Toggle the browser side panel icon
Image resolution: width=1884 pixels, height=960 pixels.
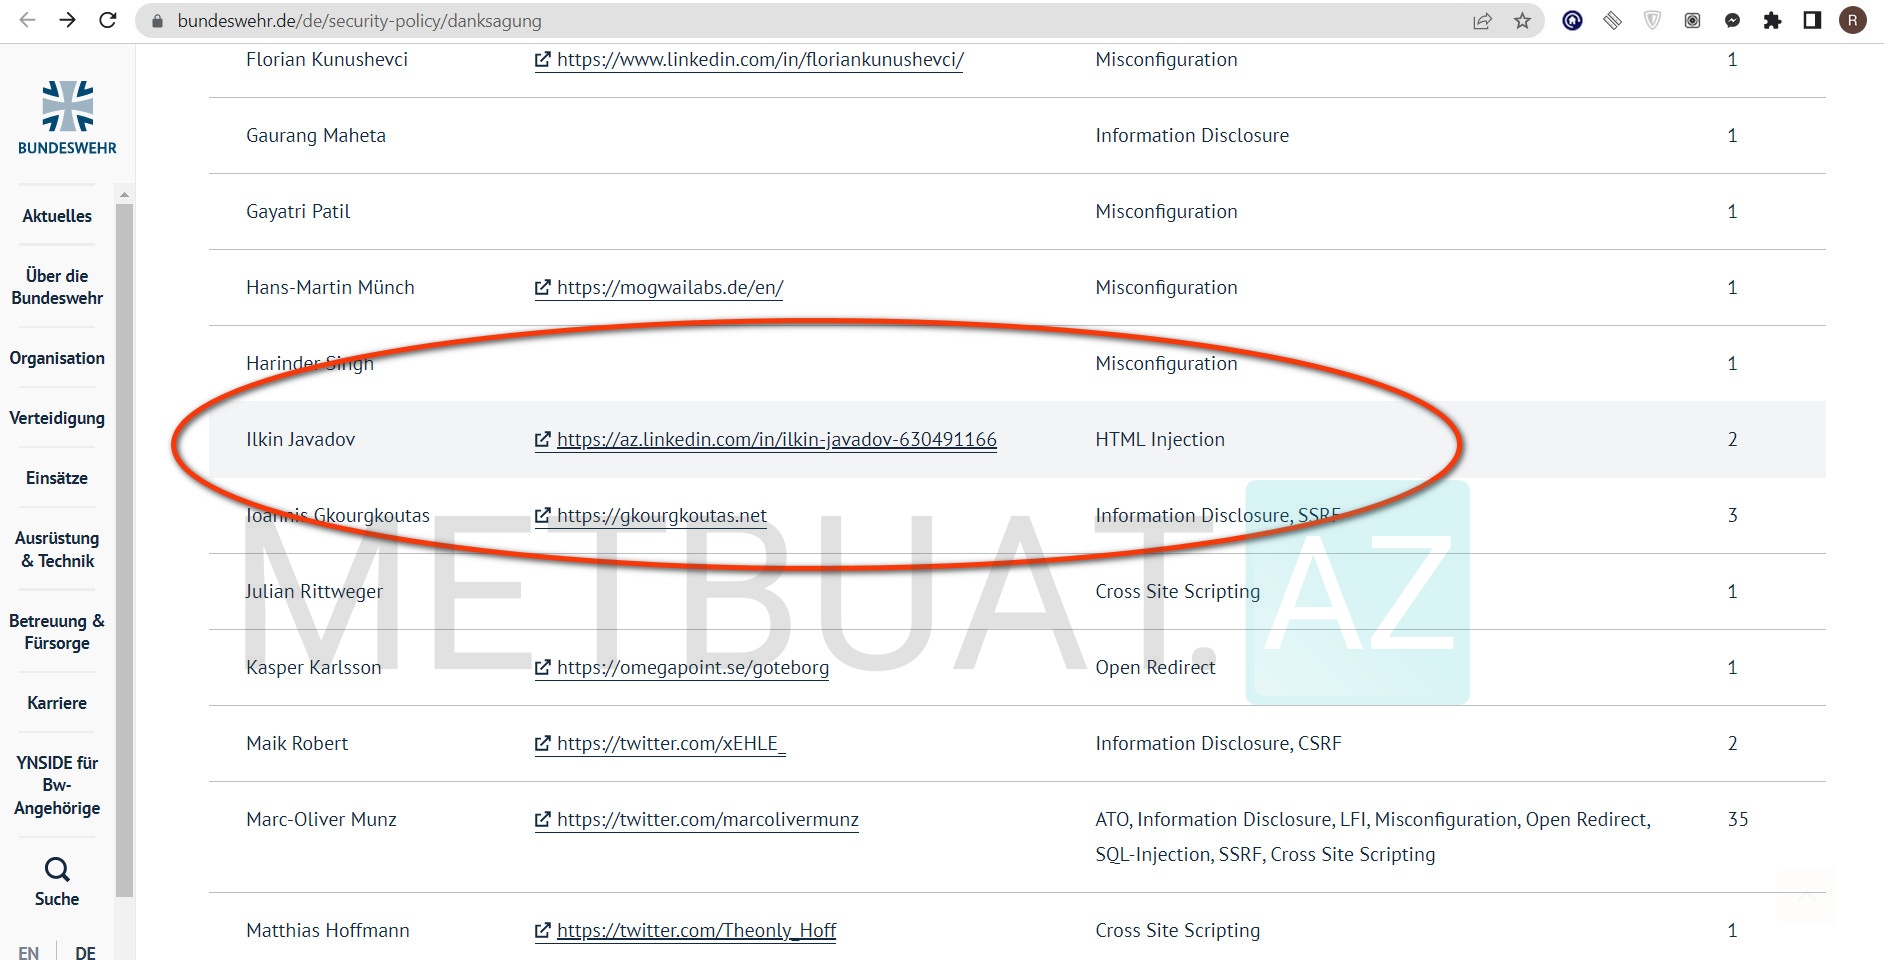(x=1812, y=20)
